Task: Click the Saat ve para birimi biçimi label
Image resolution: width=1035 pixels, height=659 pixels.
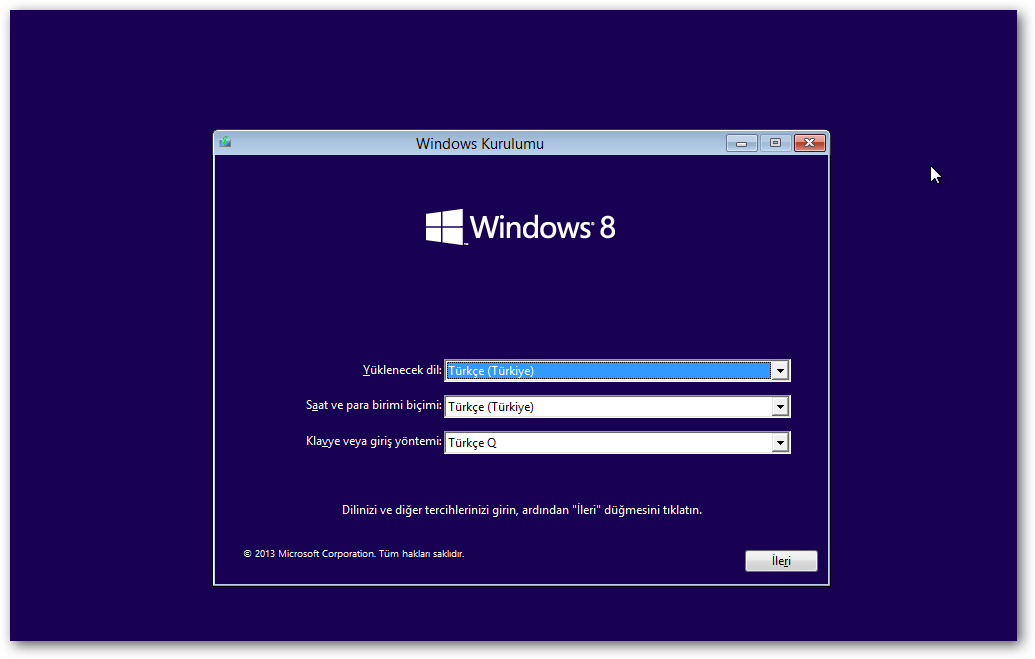Action: (x=374, y=405)
